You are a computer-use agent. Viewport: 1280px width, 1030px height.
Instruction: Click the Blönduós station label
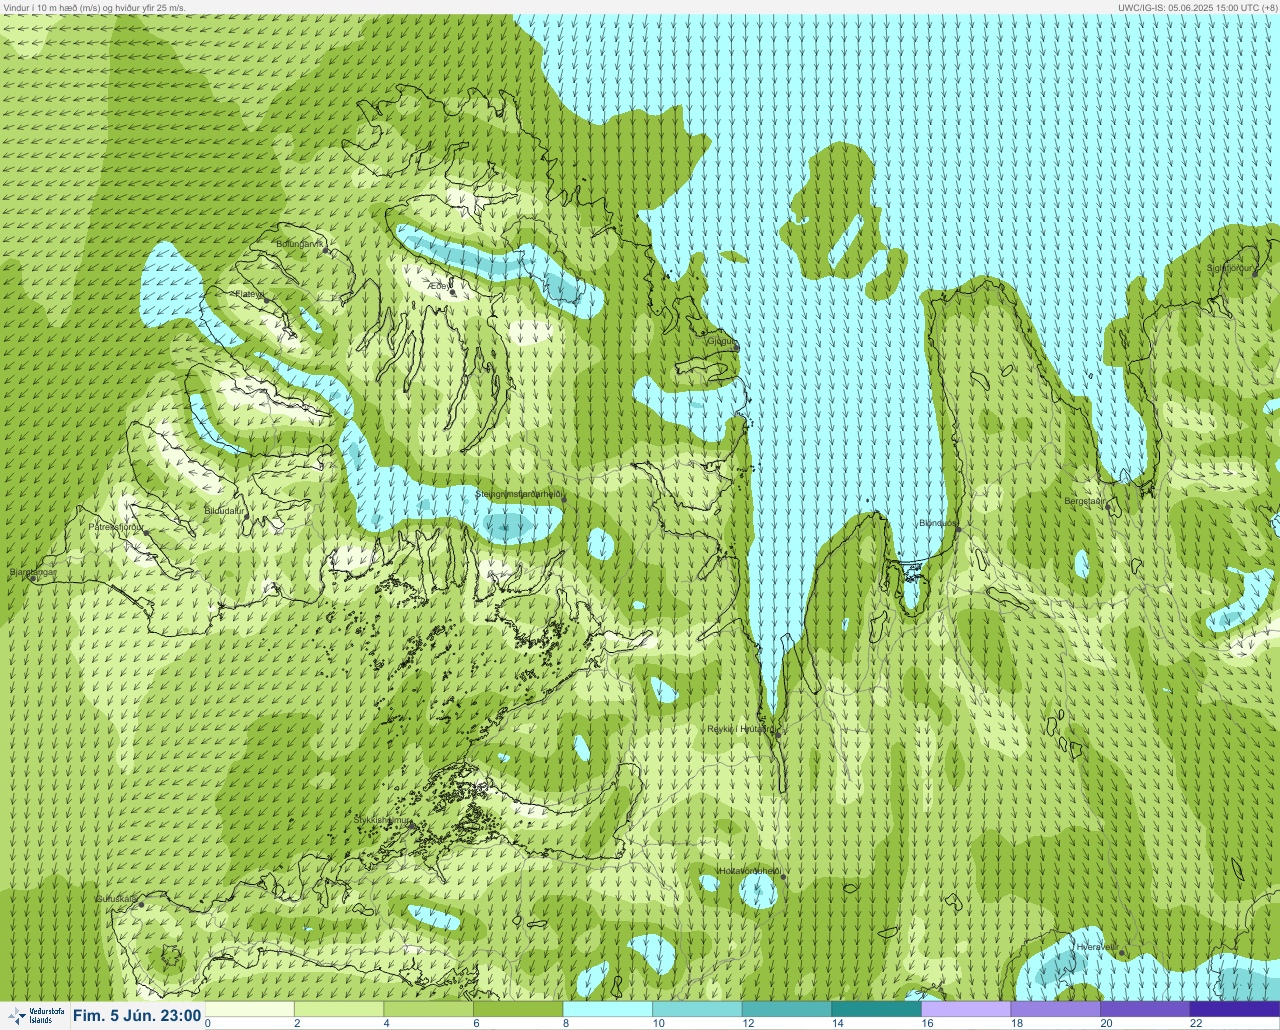[x=938, y=523]
